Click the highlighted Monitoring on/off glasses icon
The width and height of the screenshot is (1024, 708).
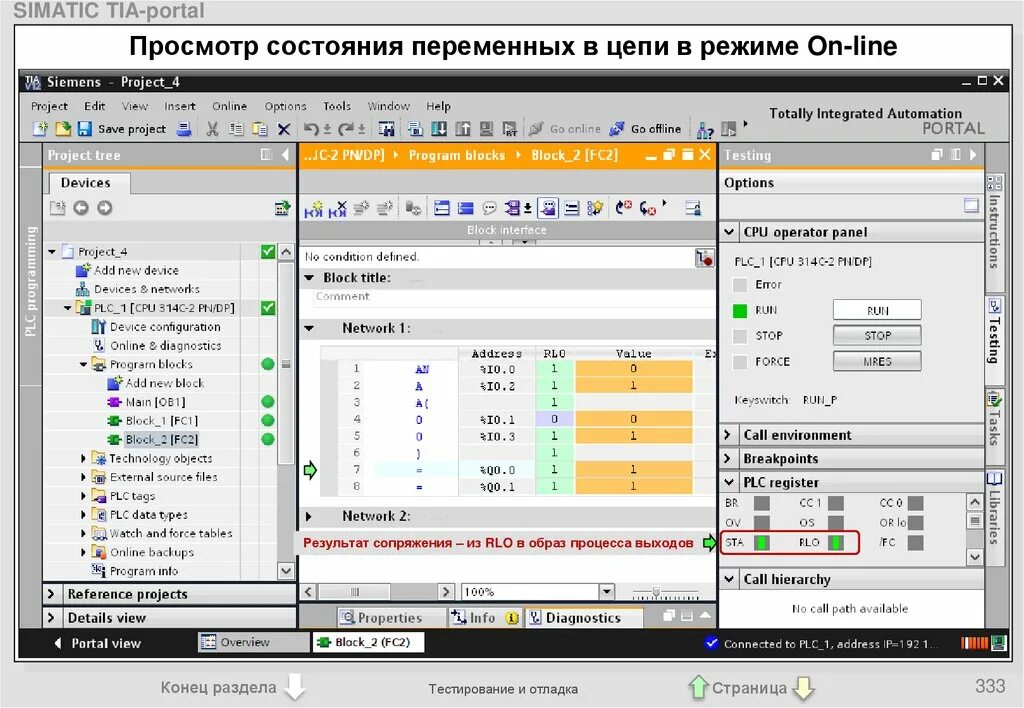(548, 208)
